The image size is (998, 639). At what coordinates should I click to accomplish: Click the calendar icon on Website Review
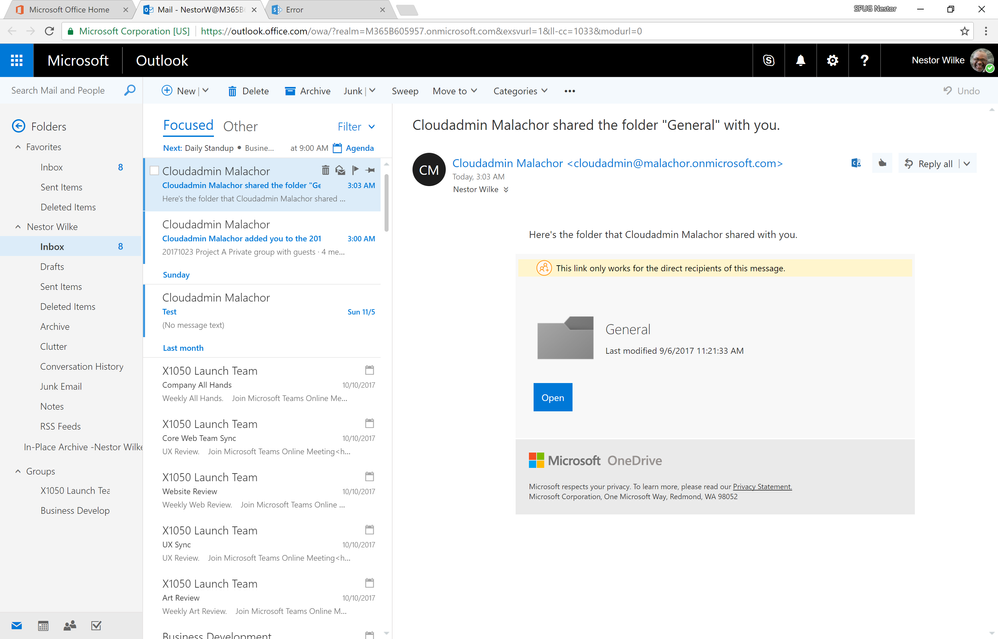coord(369,476)
